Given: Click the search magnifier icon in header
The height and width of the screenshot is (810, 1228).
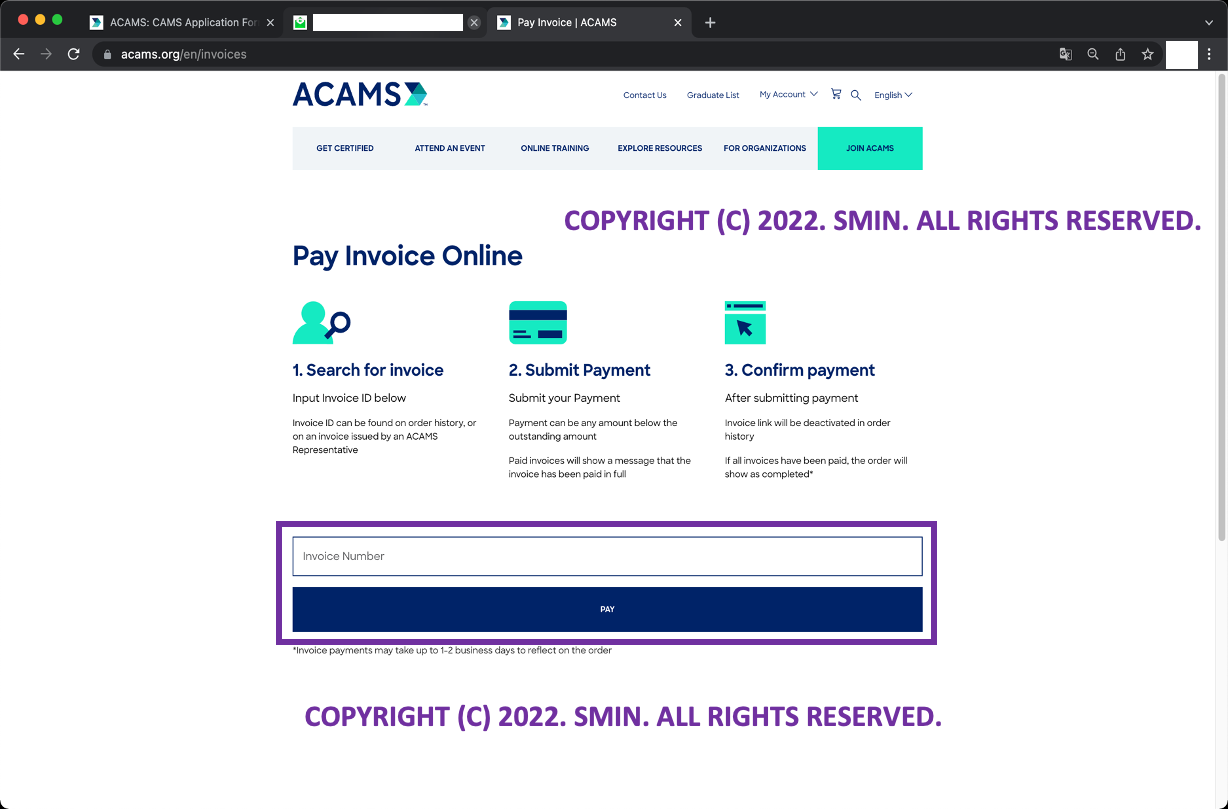Looking at the screenshot, I should point(856,95).
